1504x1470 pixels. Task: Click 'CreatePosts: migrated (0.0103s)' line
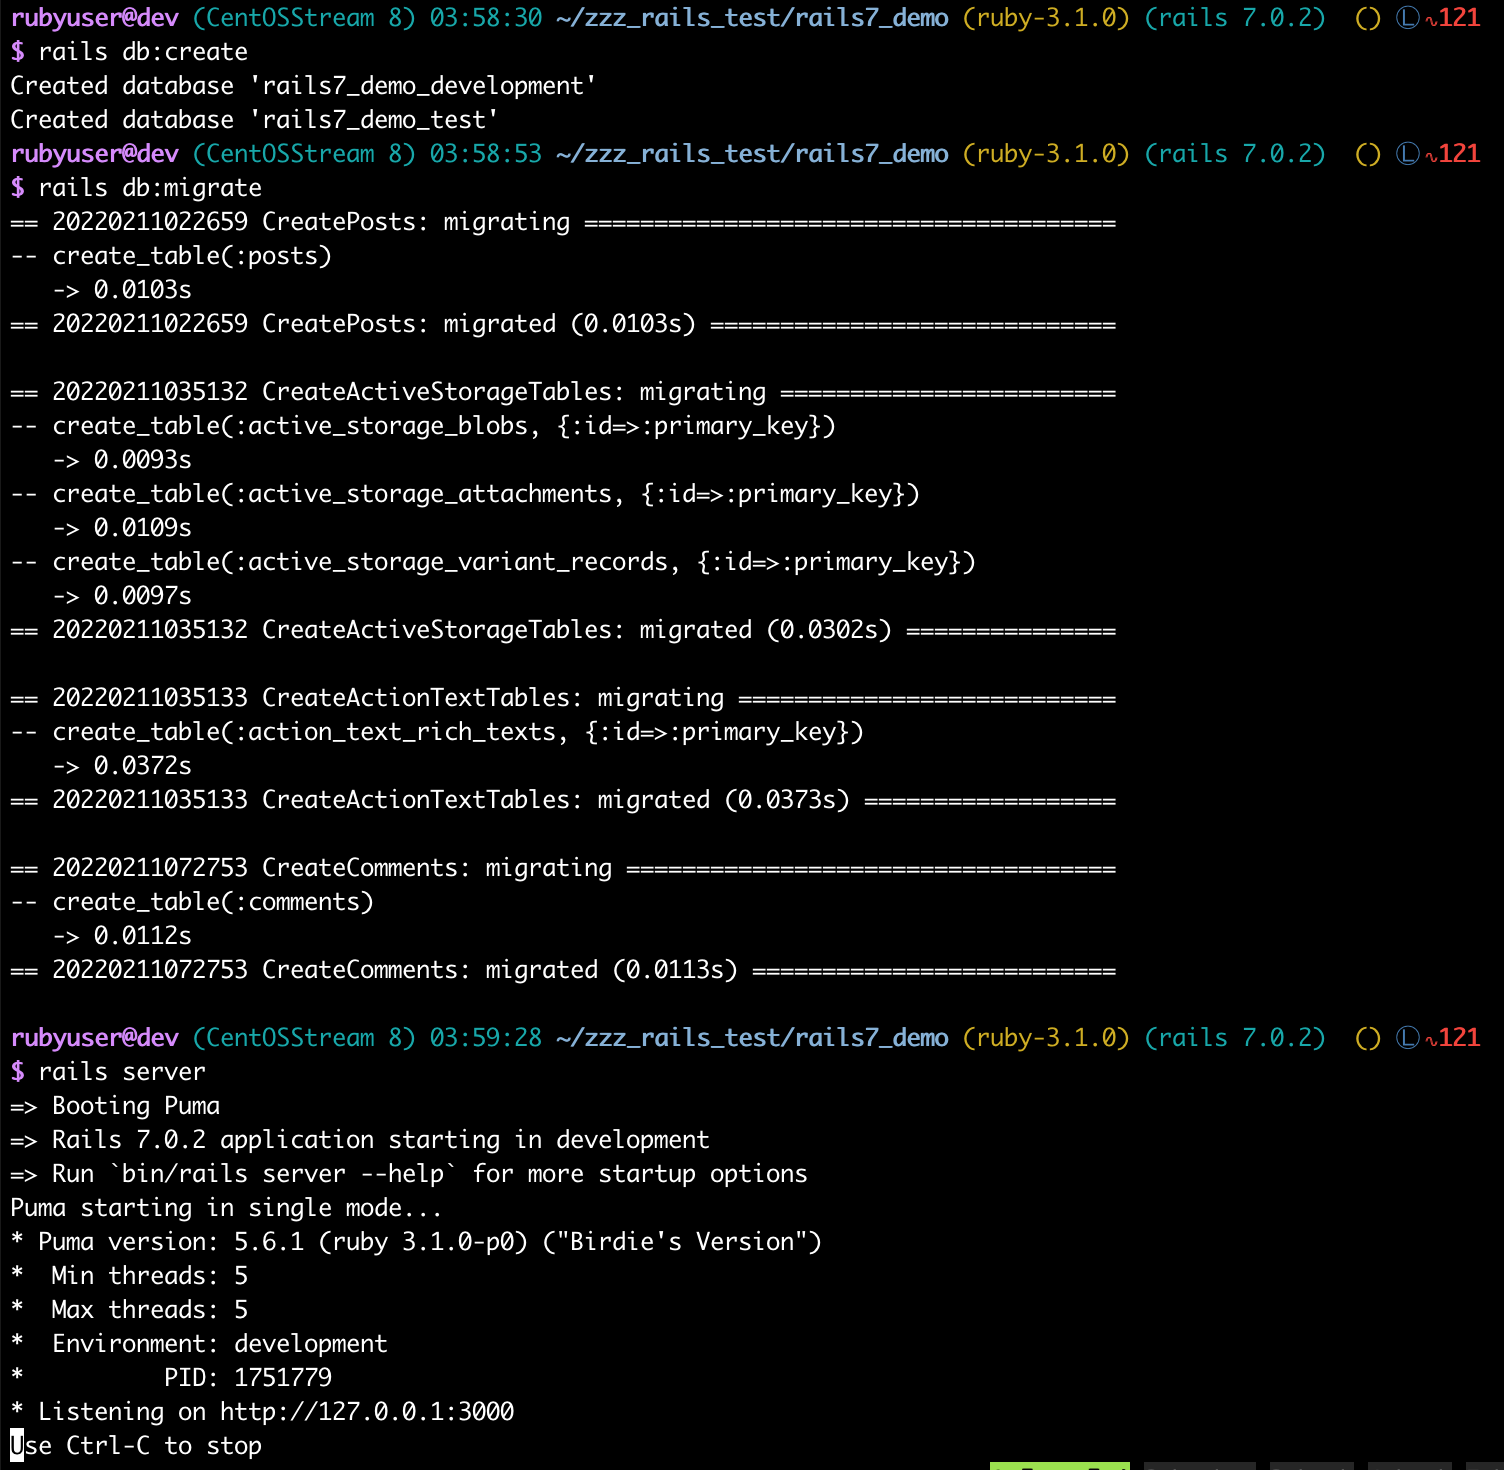[x=563, y=324]
